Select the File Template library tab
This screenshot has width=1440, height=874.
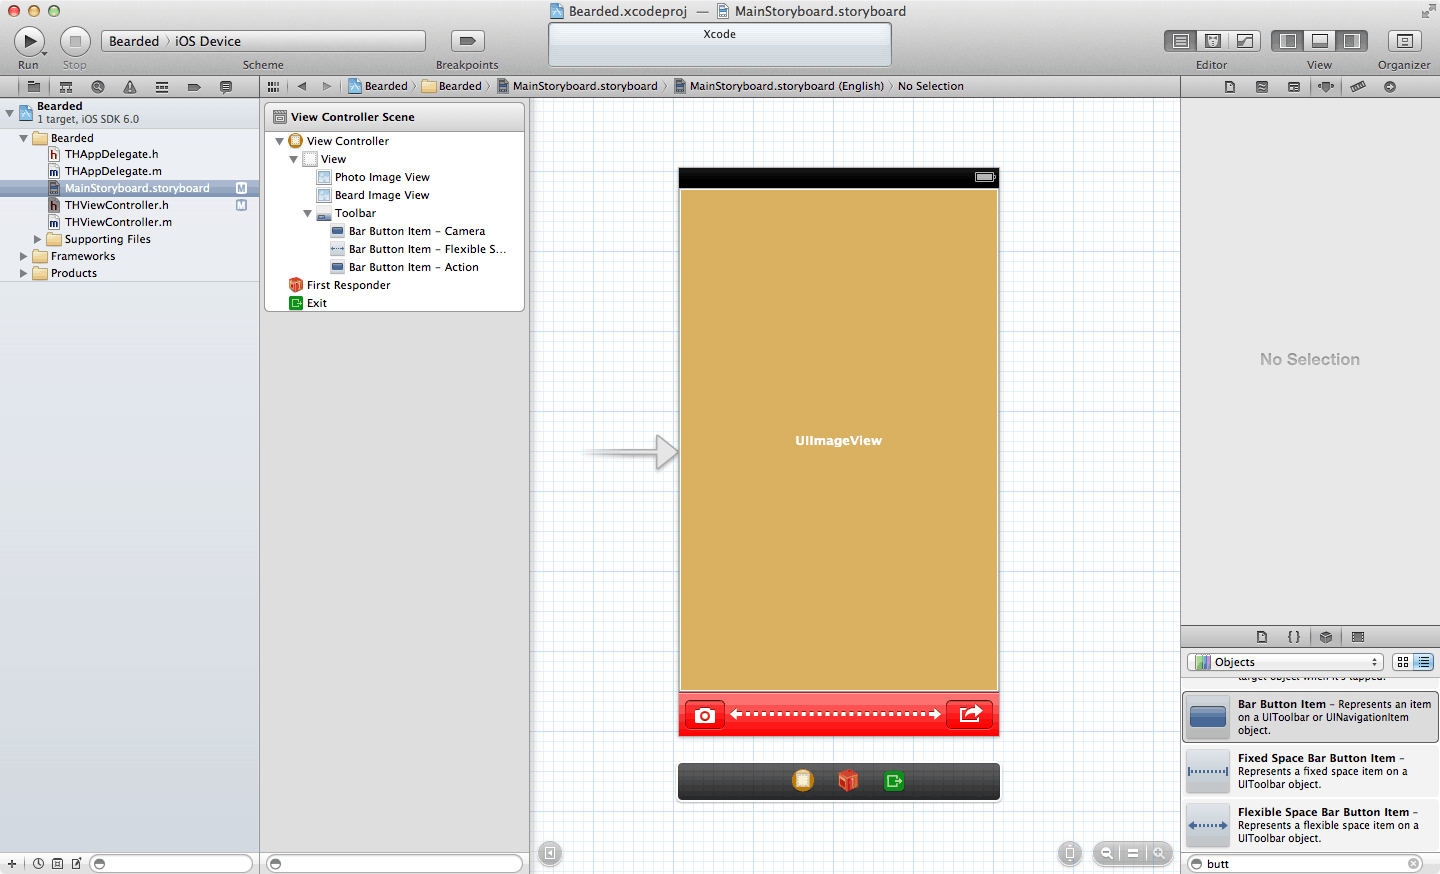1262,637
